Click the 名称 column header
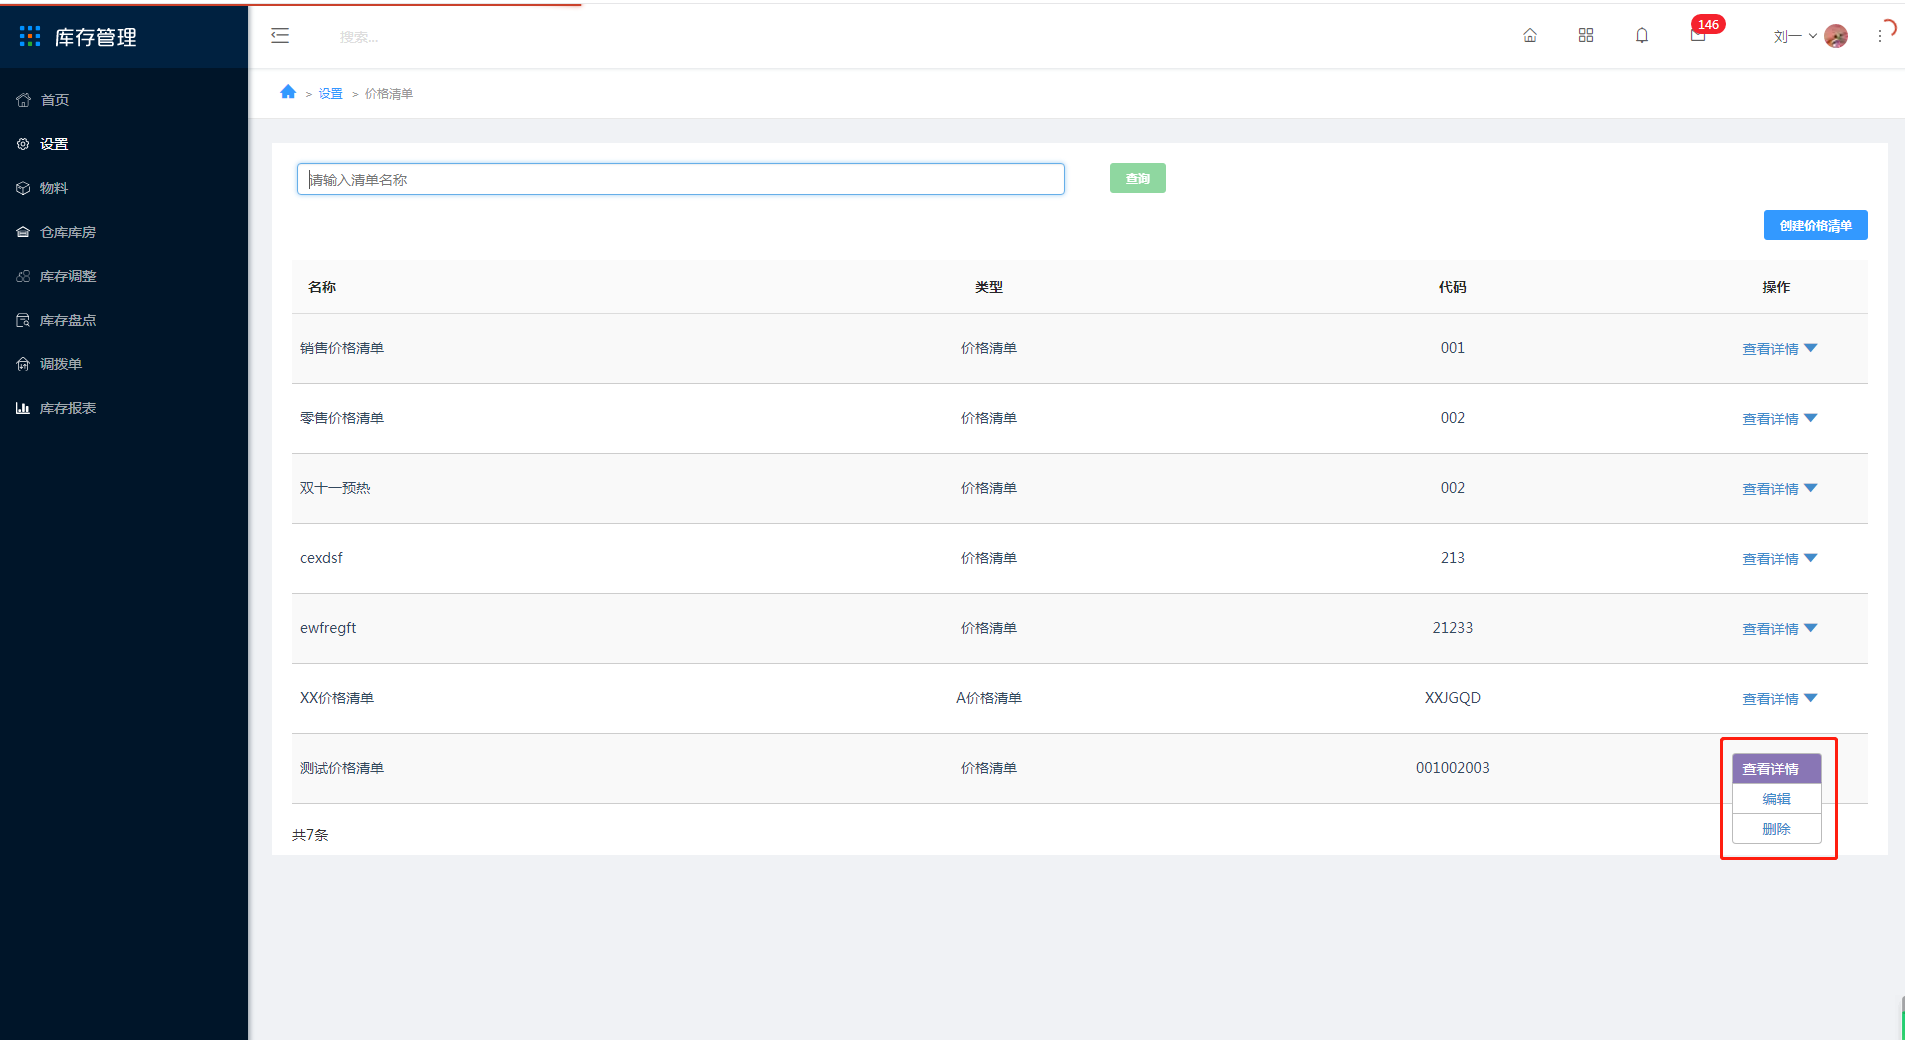The height and width of the screenshot is (1040, 1905). click(x=322, y=287)
